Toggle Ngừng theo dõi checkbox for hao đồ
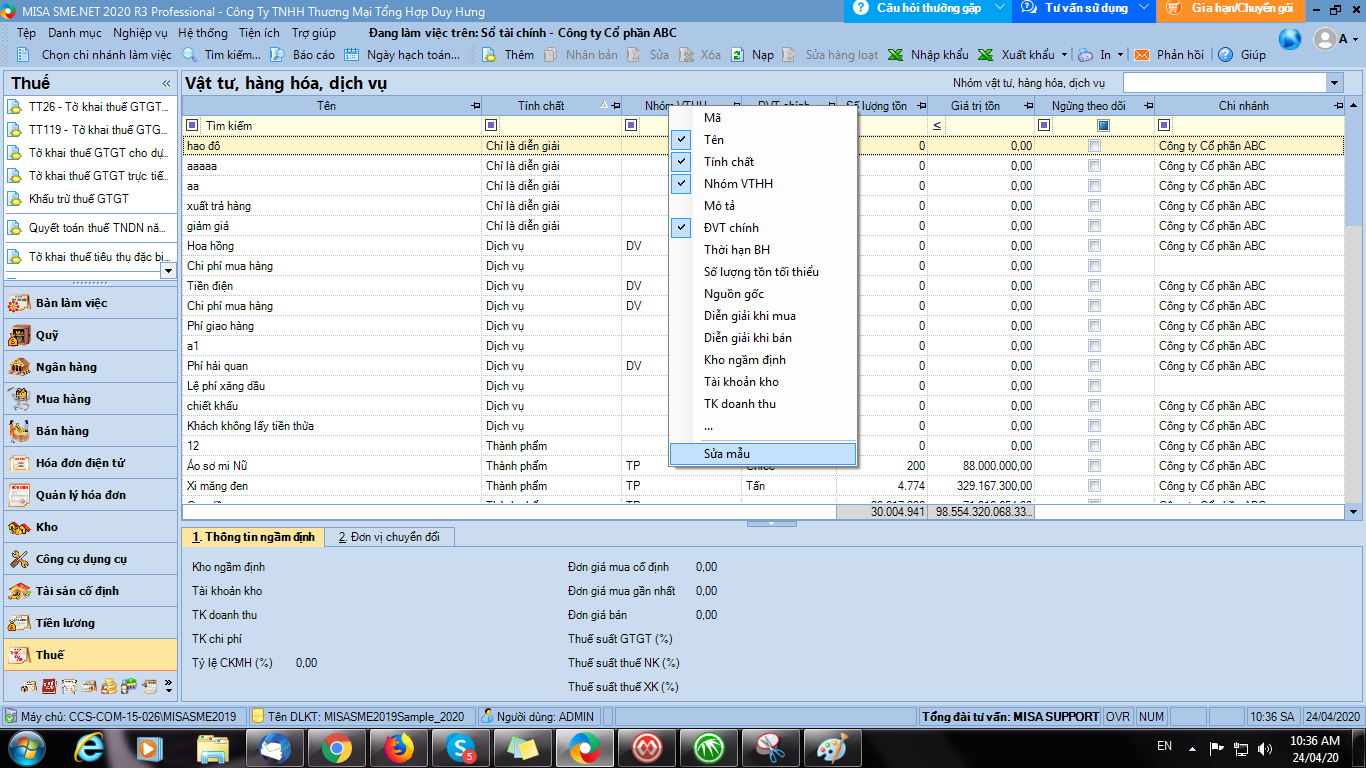 1095,146
